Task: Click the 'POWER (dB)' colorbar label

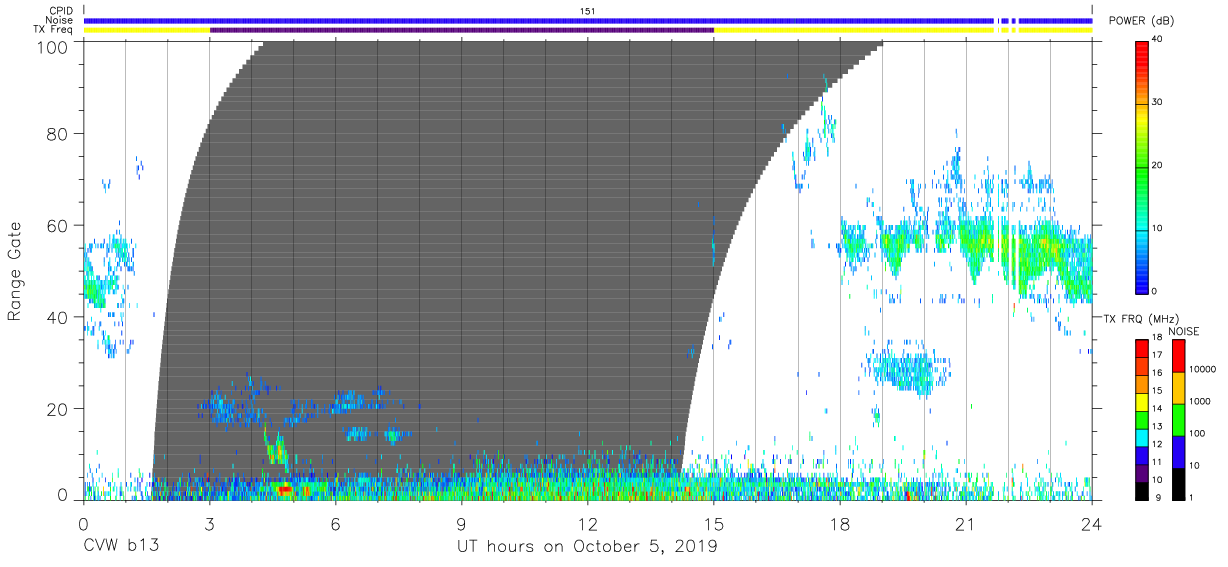Action: coord(1141,21)
